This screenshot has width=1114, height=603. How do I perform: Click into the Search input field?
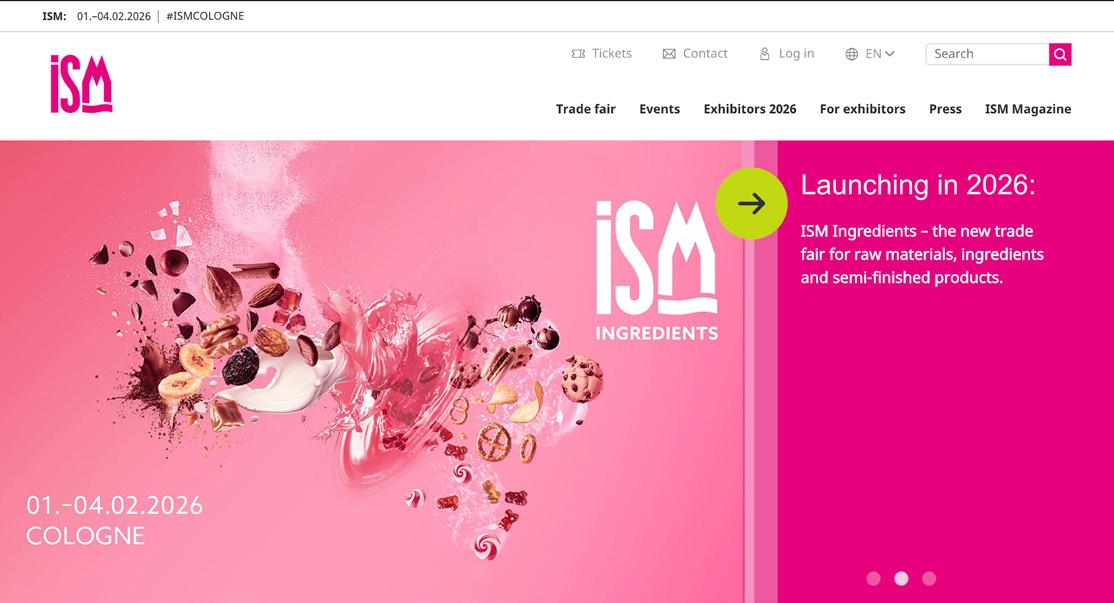(987, 54)
